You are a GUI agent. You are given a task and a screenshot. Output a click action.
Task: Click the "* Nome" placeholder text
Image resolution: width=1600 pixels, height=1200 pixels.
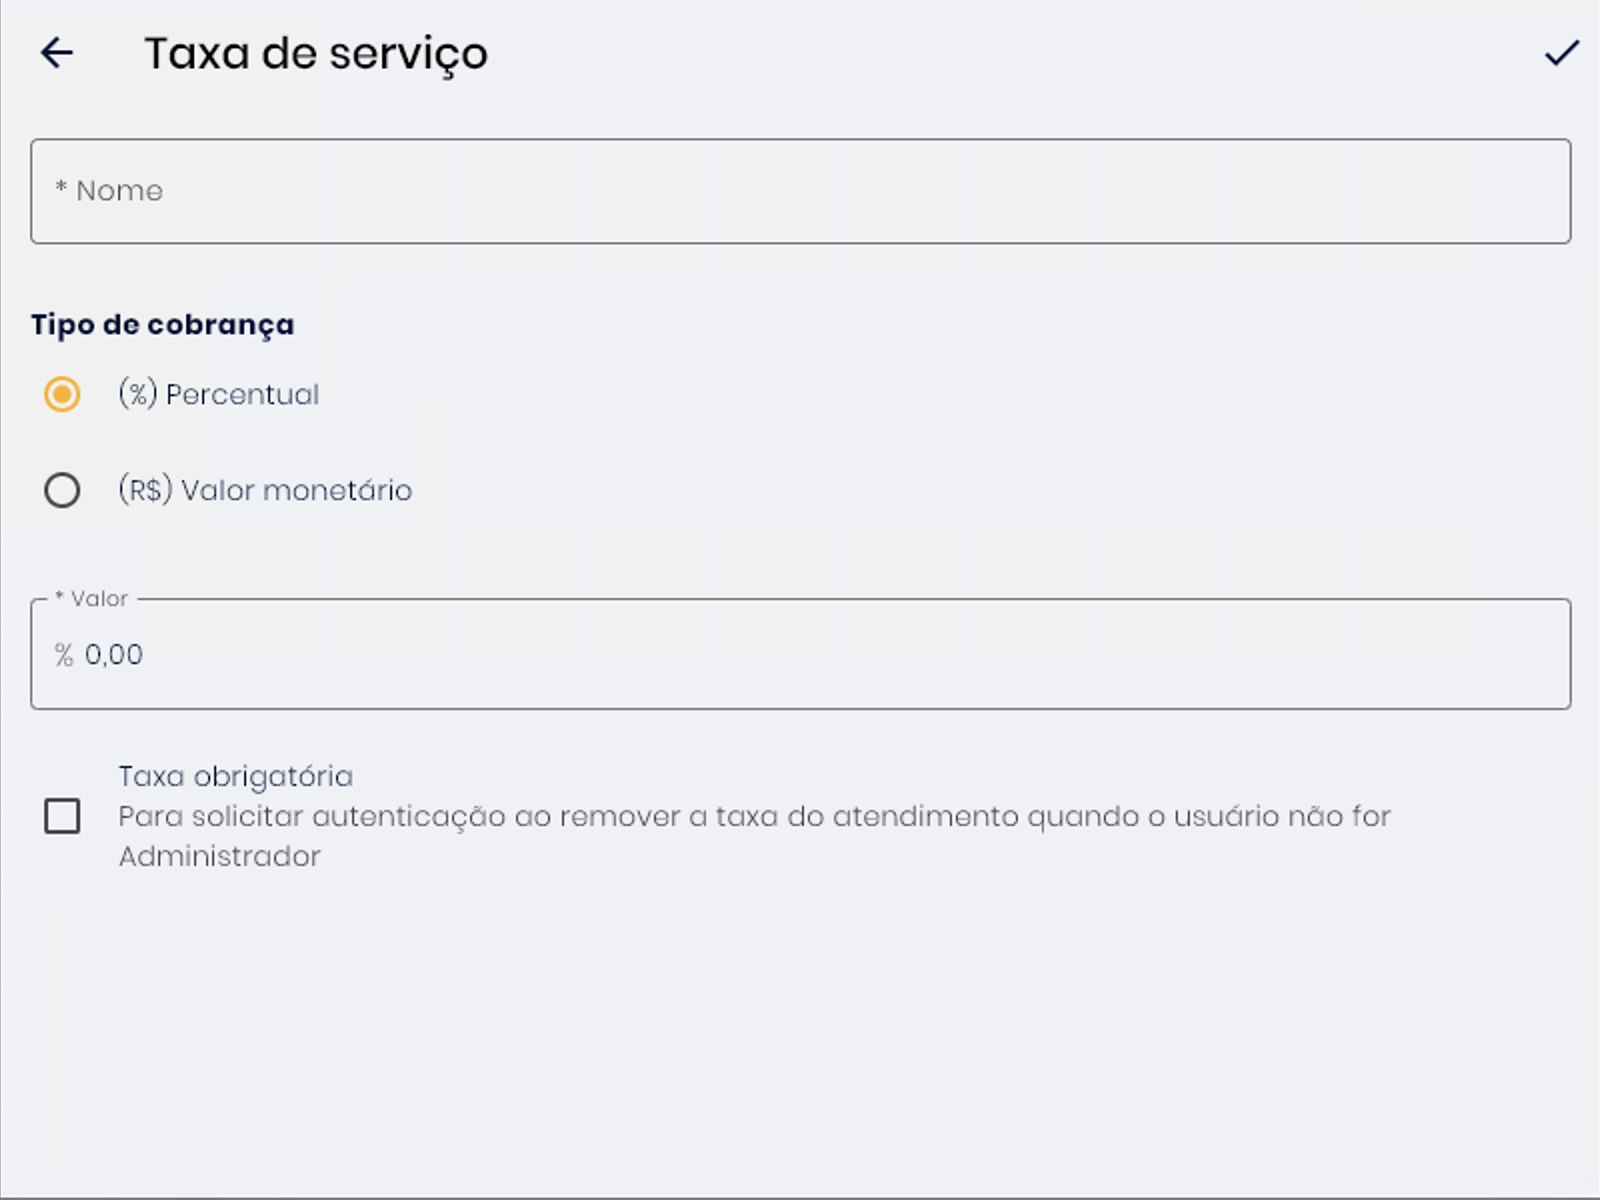(x=110, y=191)
